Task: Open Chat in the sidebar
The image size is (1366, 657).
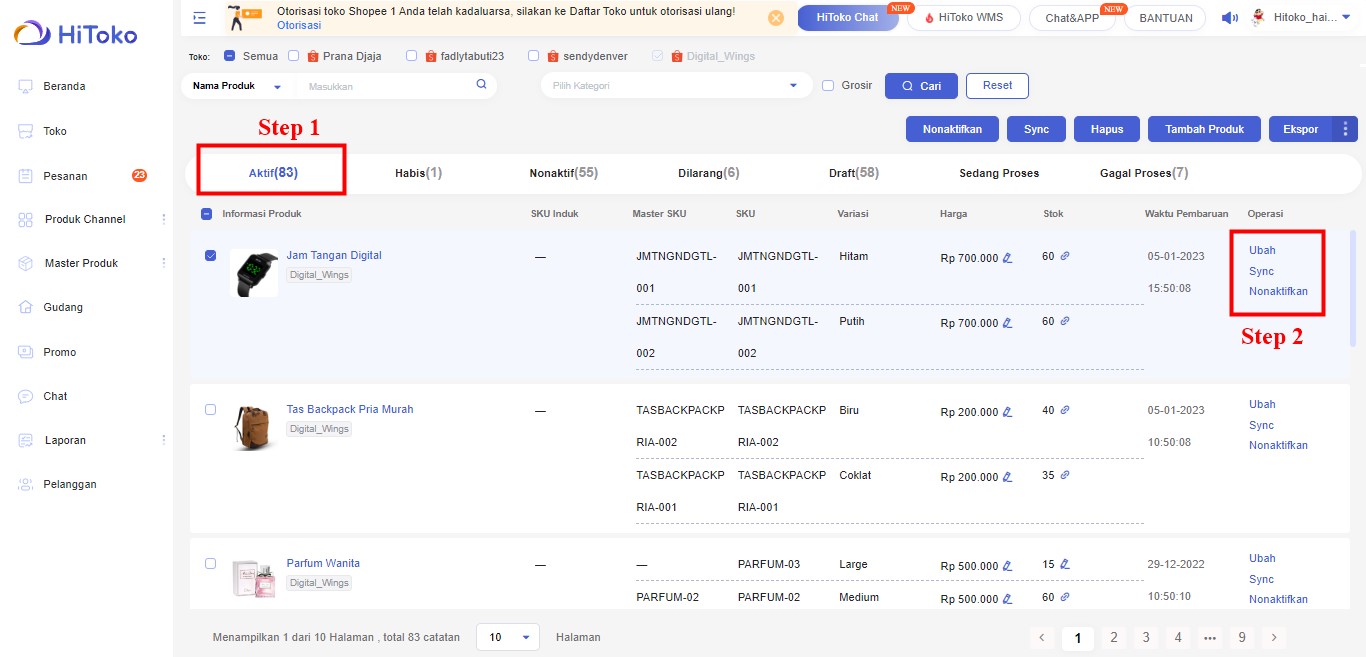Action: click(x=55, y=396)
